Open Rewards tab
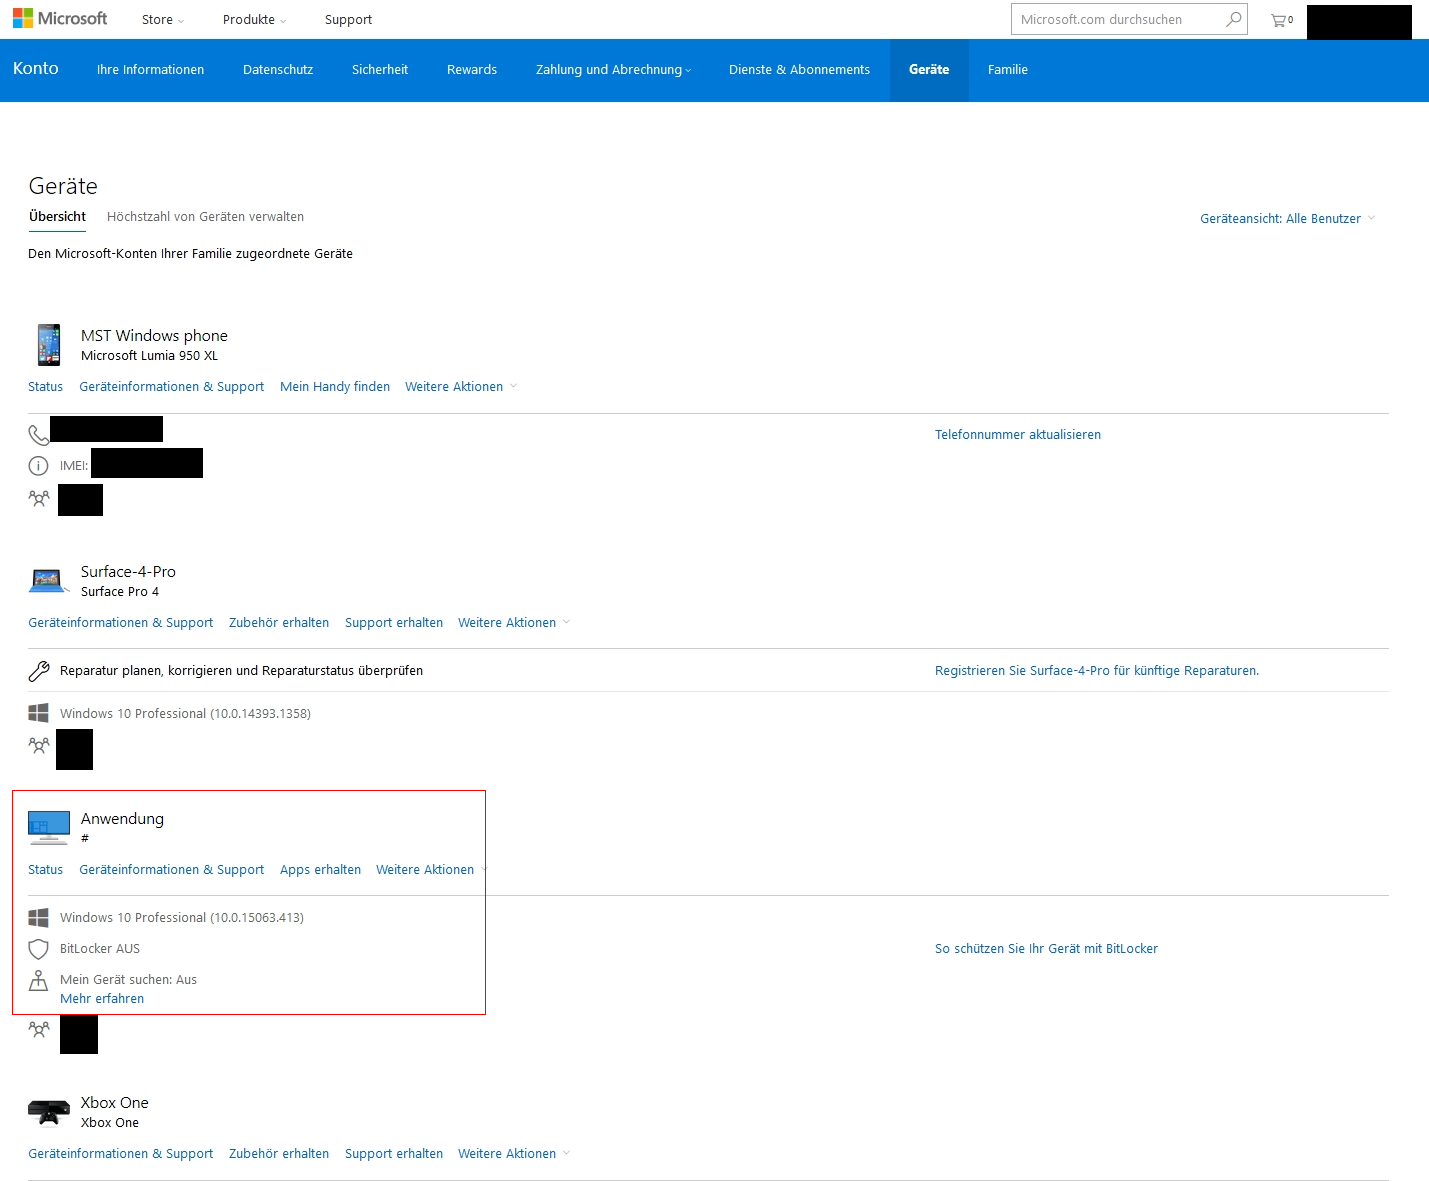 click(472, 70)
